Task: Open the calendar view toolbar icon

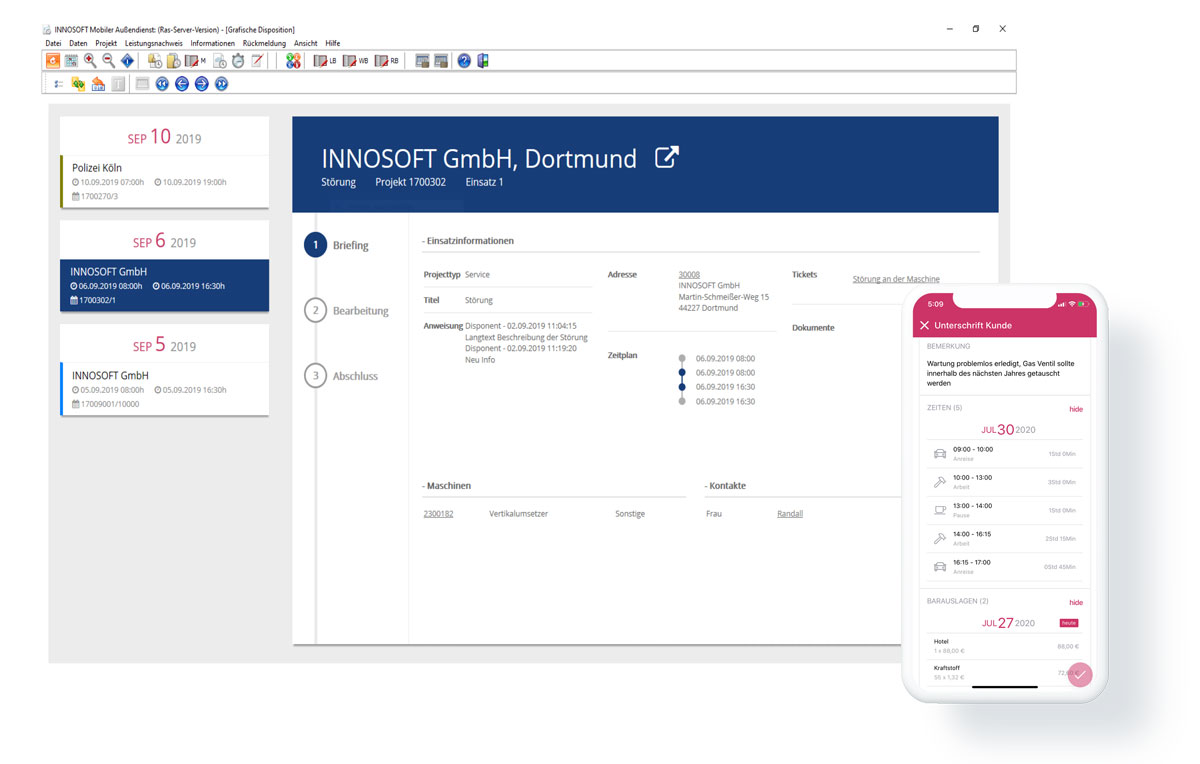Action: [71, 61]
